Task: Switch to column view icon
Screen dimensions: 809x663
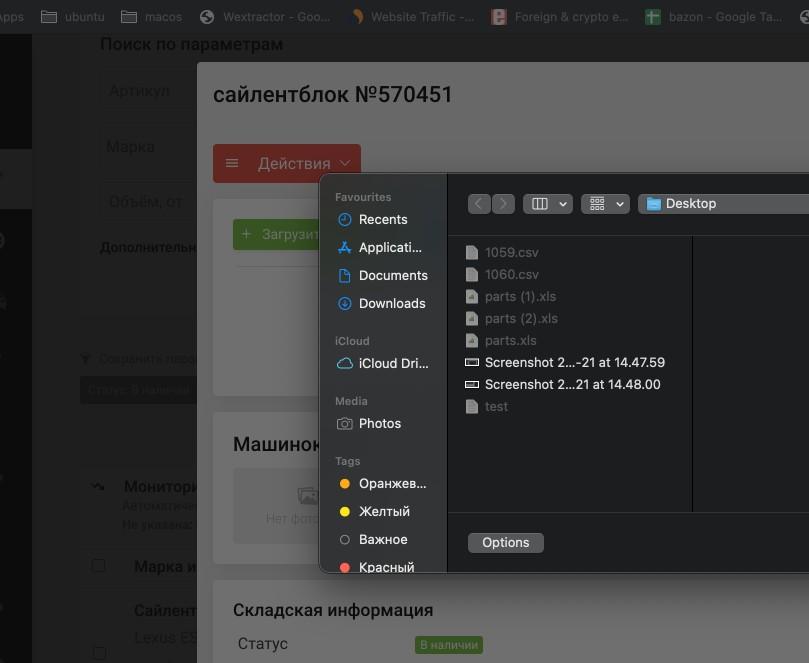Action: coord(540,204)
